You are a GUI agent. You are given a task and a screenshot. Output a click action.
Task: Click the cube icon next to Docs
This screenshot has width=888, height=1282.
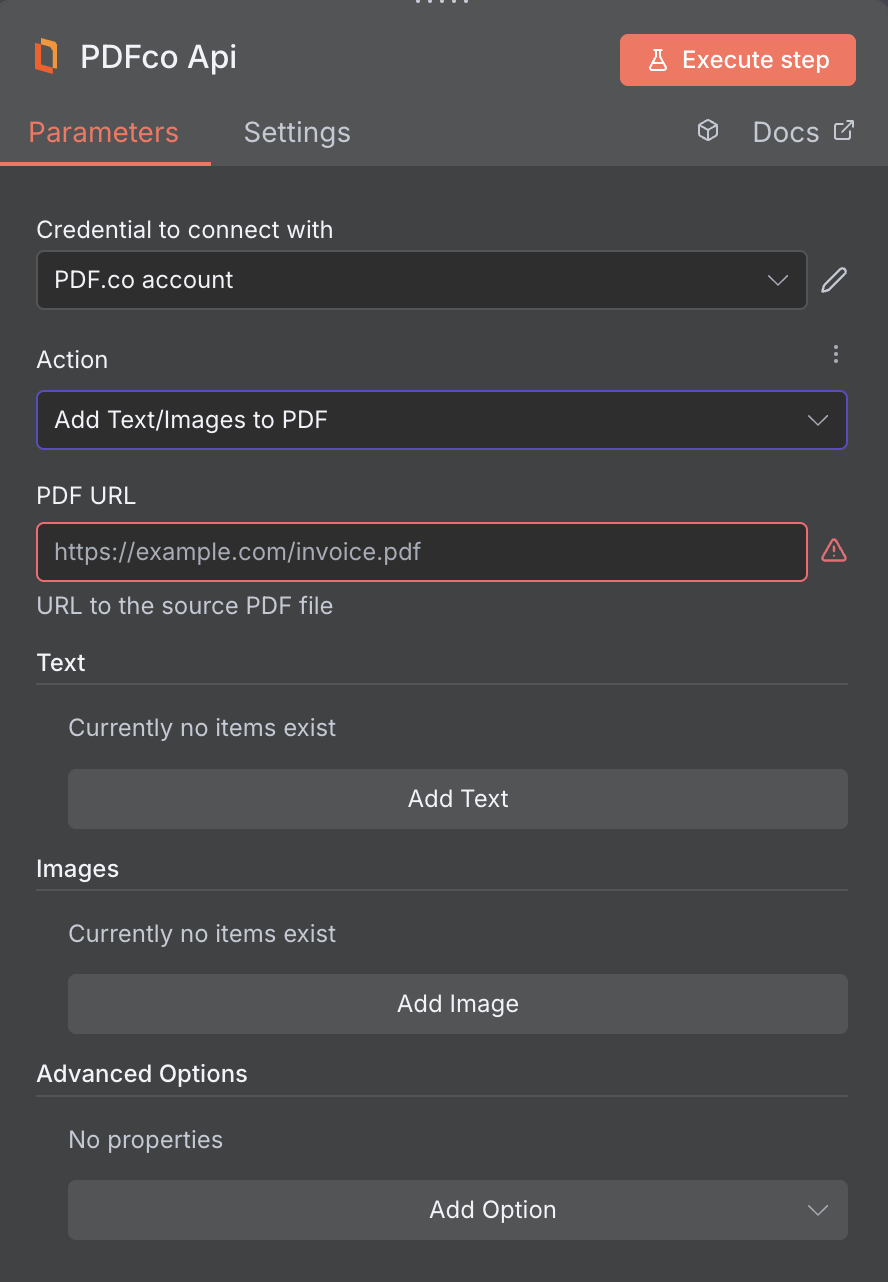tap(708, 131)
